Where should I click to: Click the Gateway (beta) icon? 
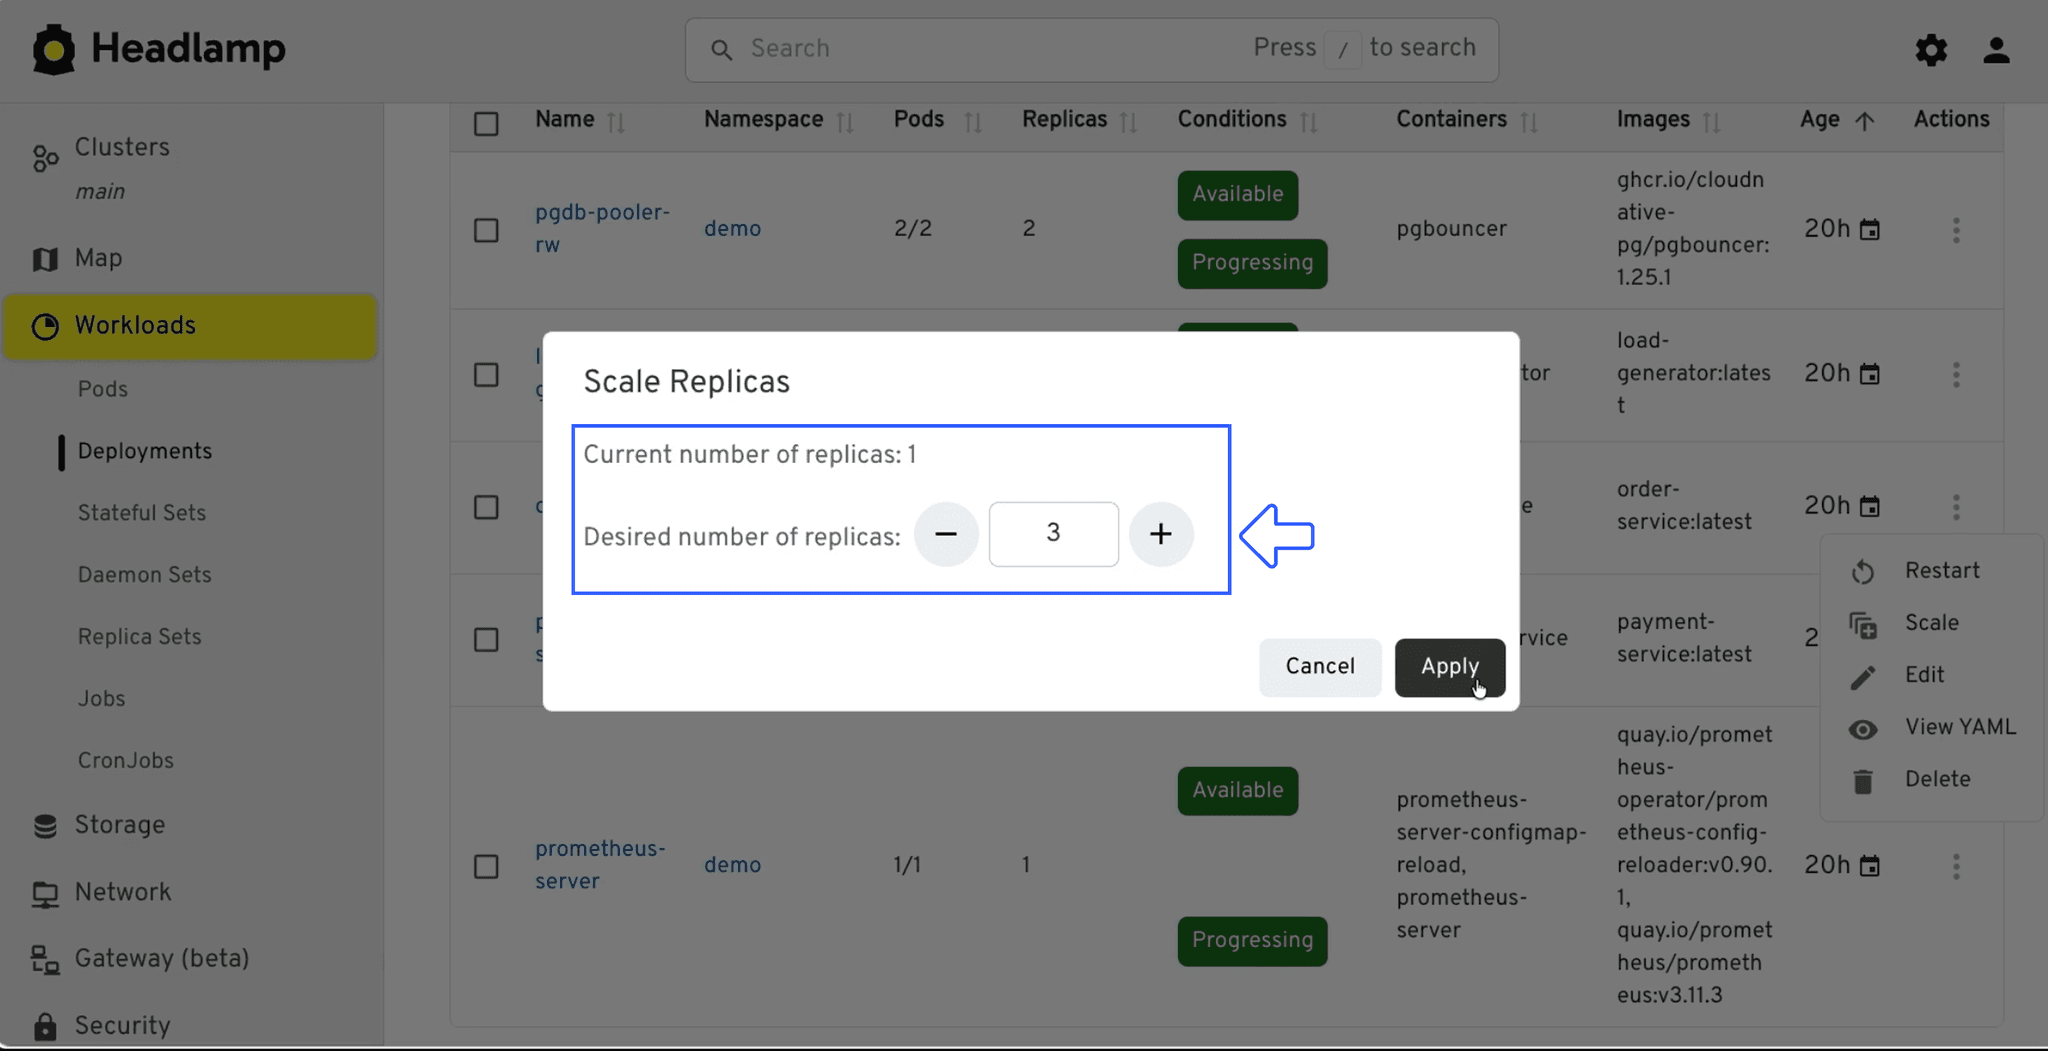point(45,960)
